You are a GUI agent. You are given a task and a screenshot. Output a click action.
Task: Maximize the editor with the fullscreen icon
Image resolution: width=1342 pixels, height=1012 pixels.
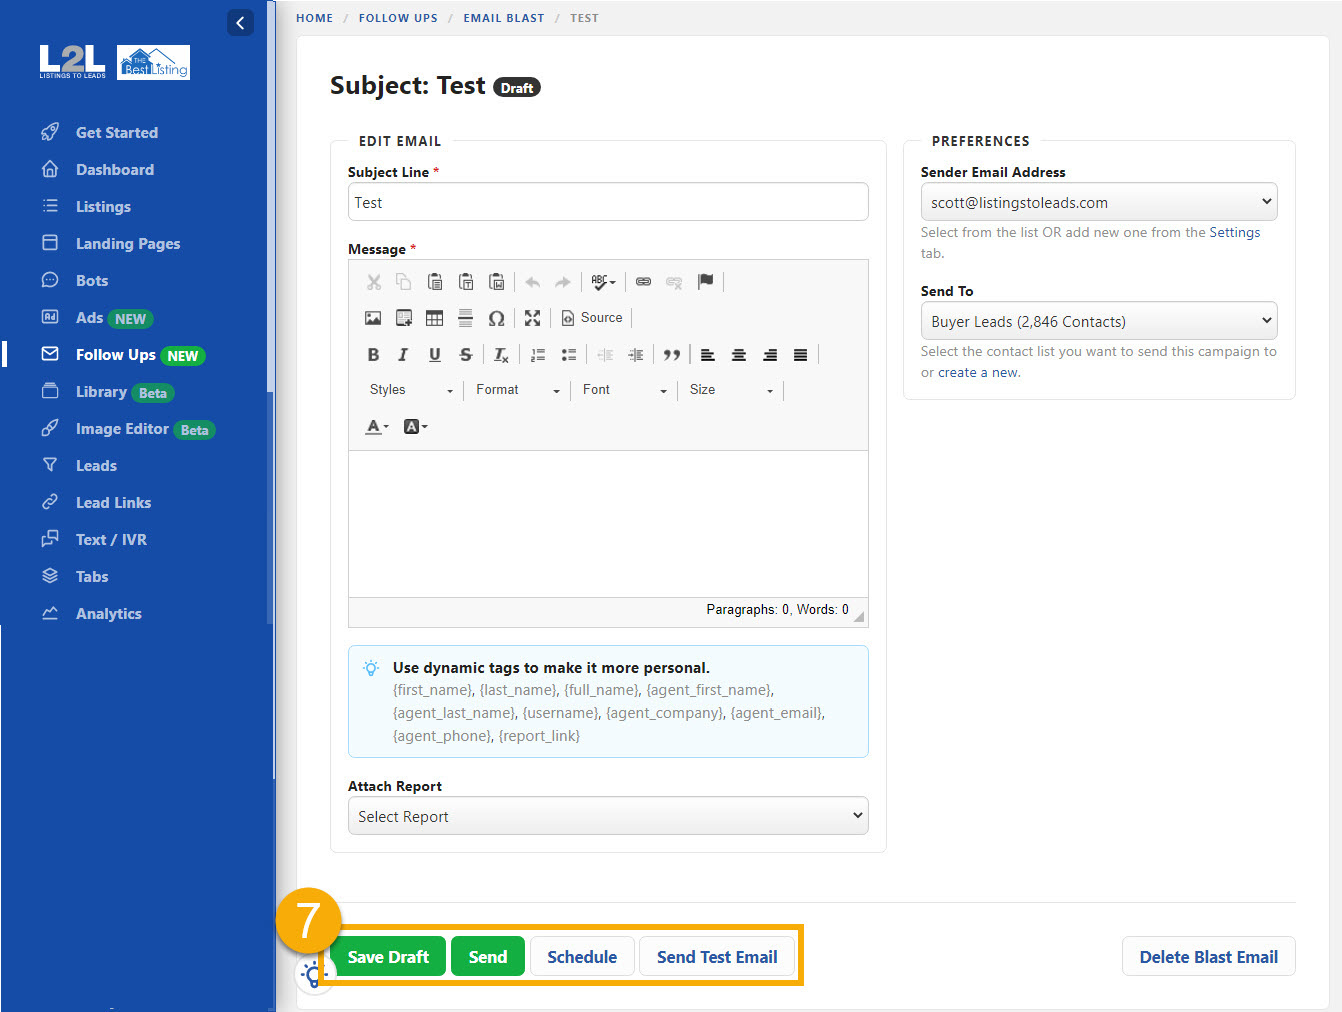[x=532, y=317]
